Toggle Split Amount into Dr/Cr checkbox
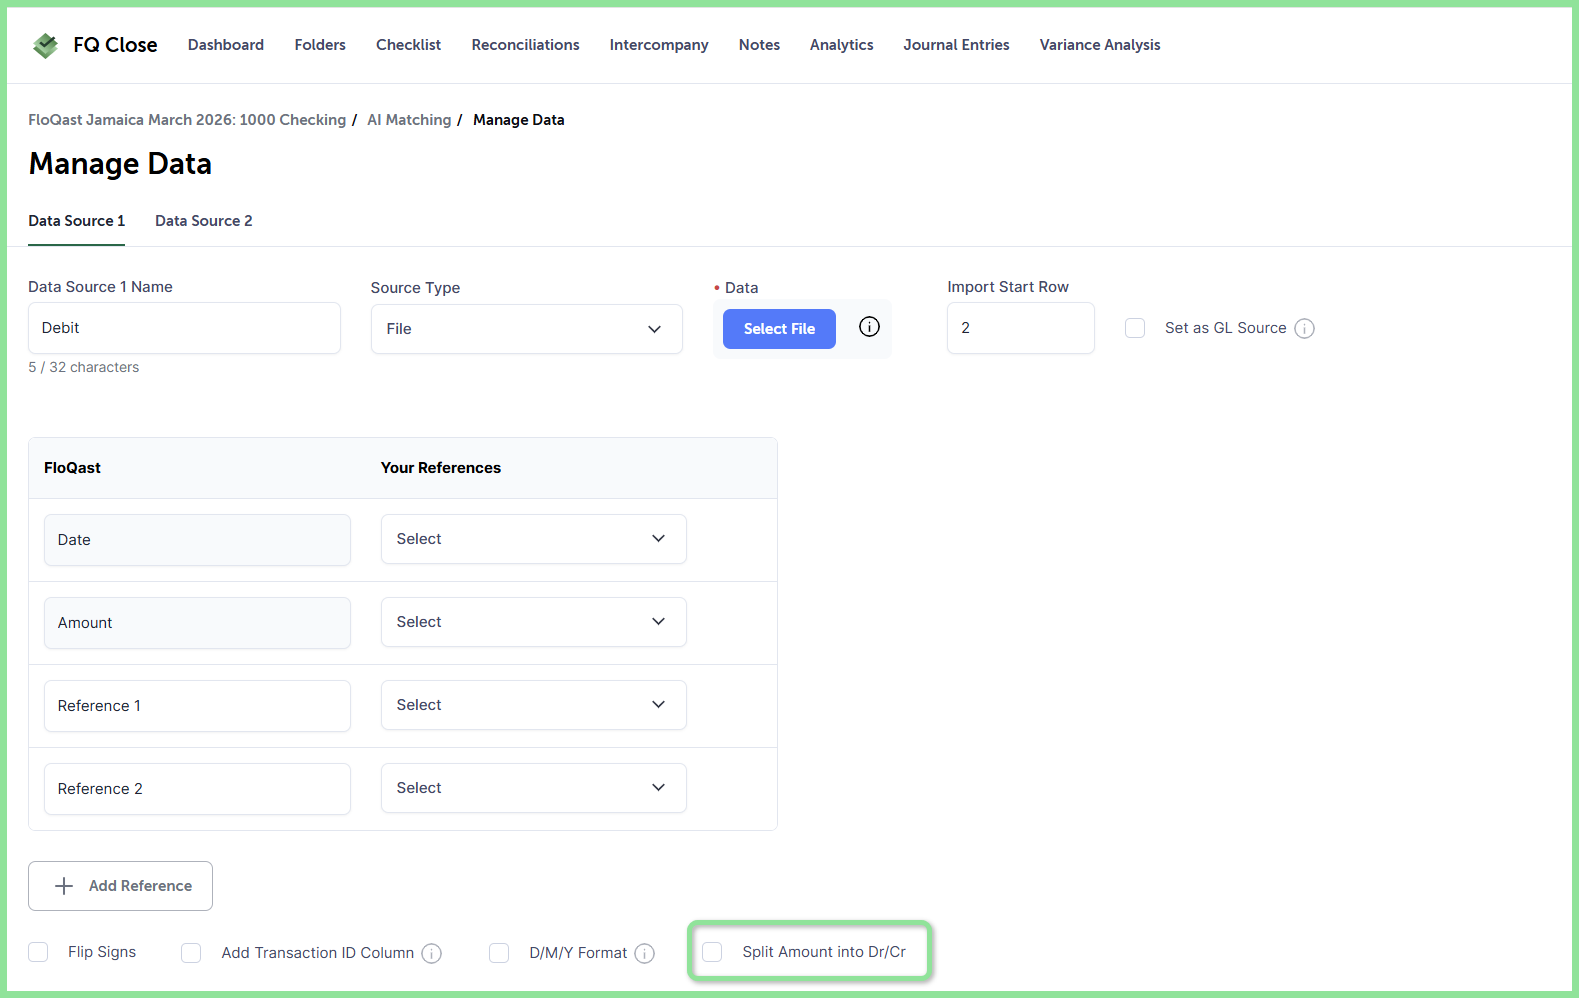 712,952
